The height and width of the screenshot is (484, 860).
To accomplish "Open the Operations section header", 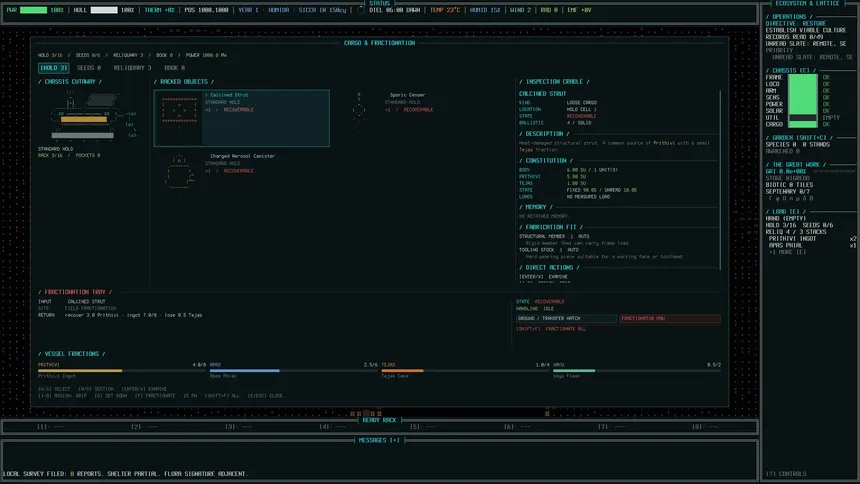I will (x=789, y=17).
